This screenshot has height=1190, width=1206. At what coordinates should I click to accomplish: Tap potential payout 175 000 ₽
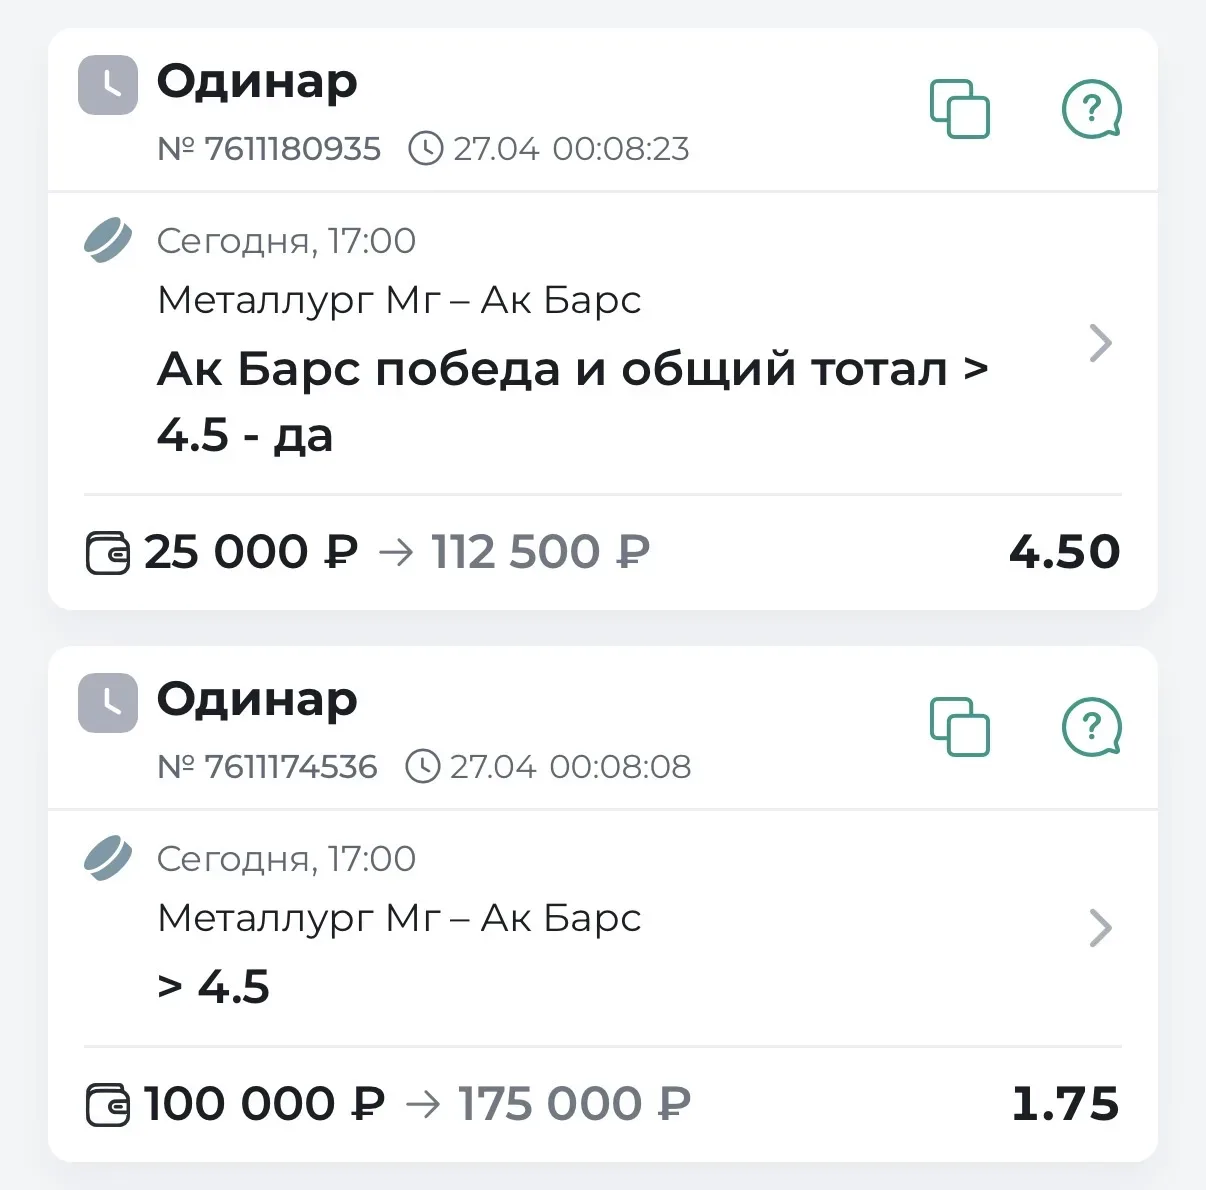[574, 1104]
